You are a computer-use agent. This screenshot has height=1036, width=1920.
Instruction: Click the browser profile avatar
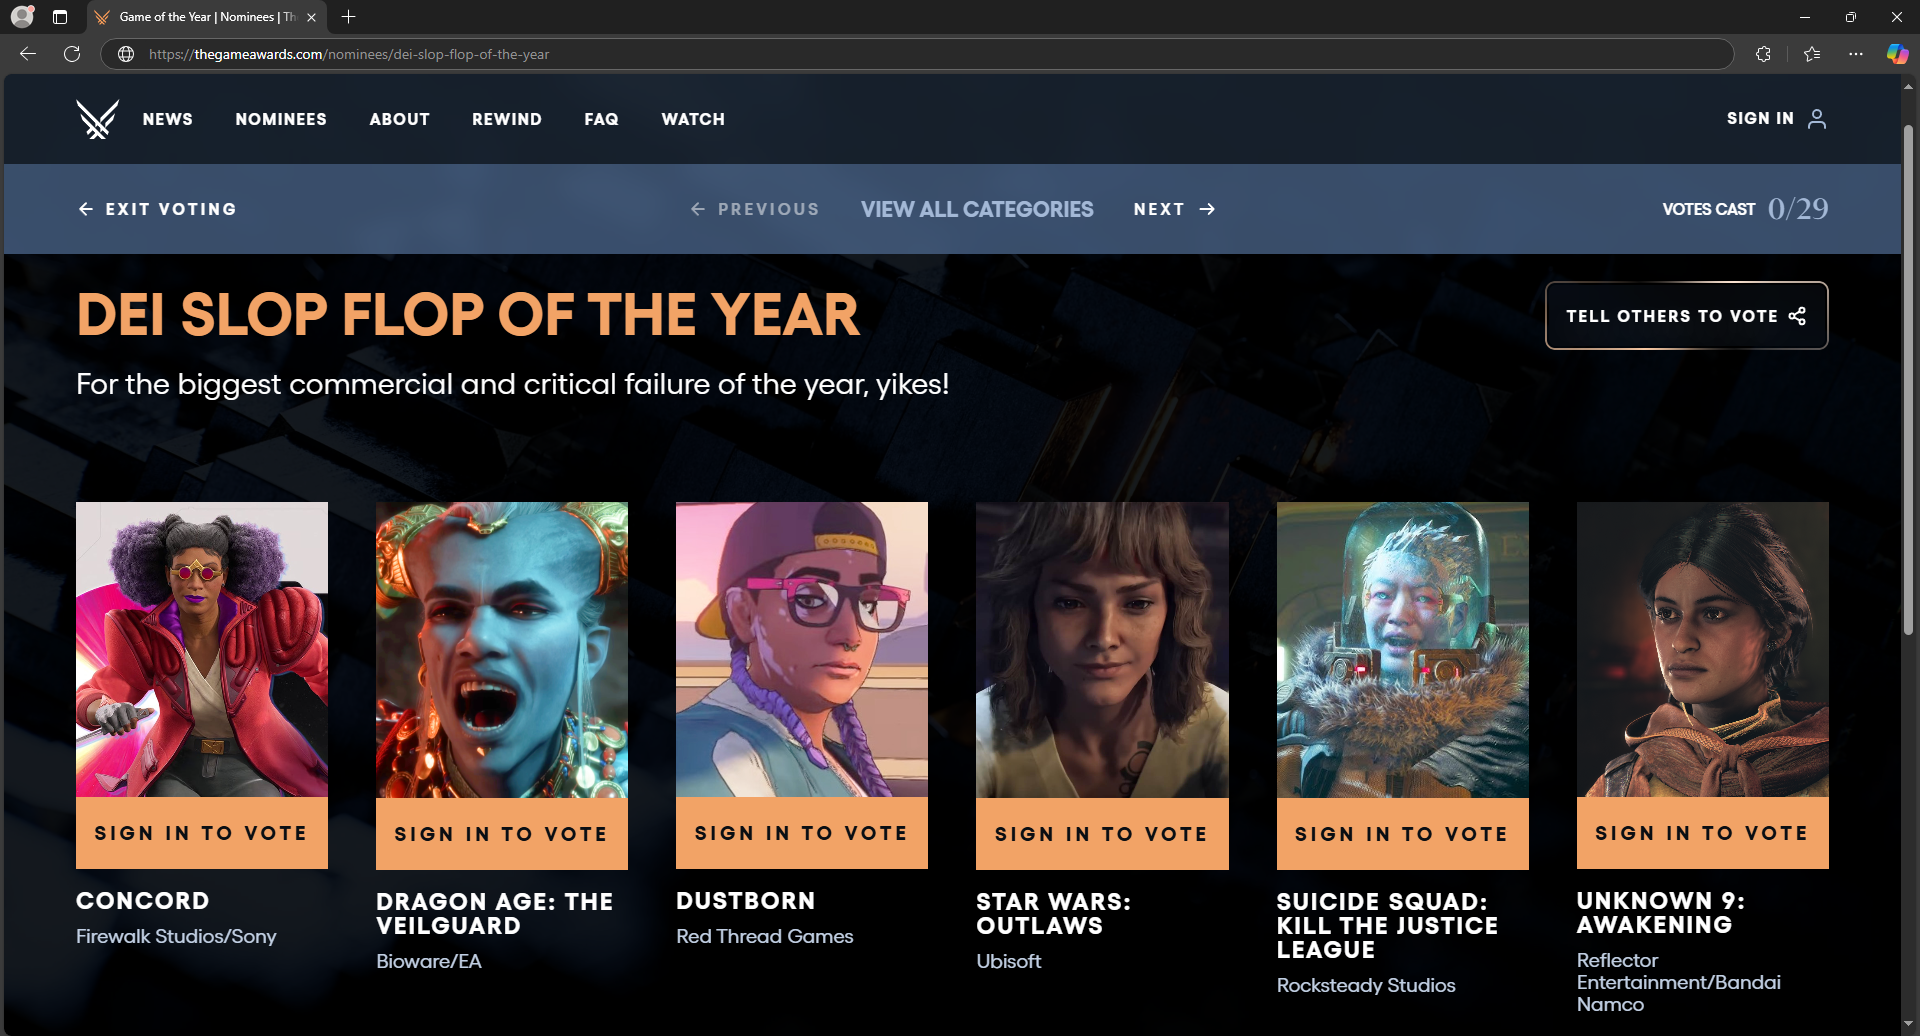pos(22,16)
